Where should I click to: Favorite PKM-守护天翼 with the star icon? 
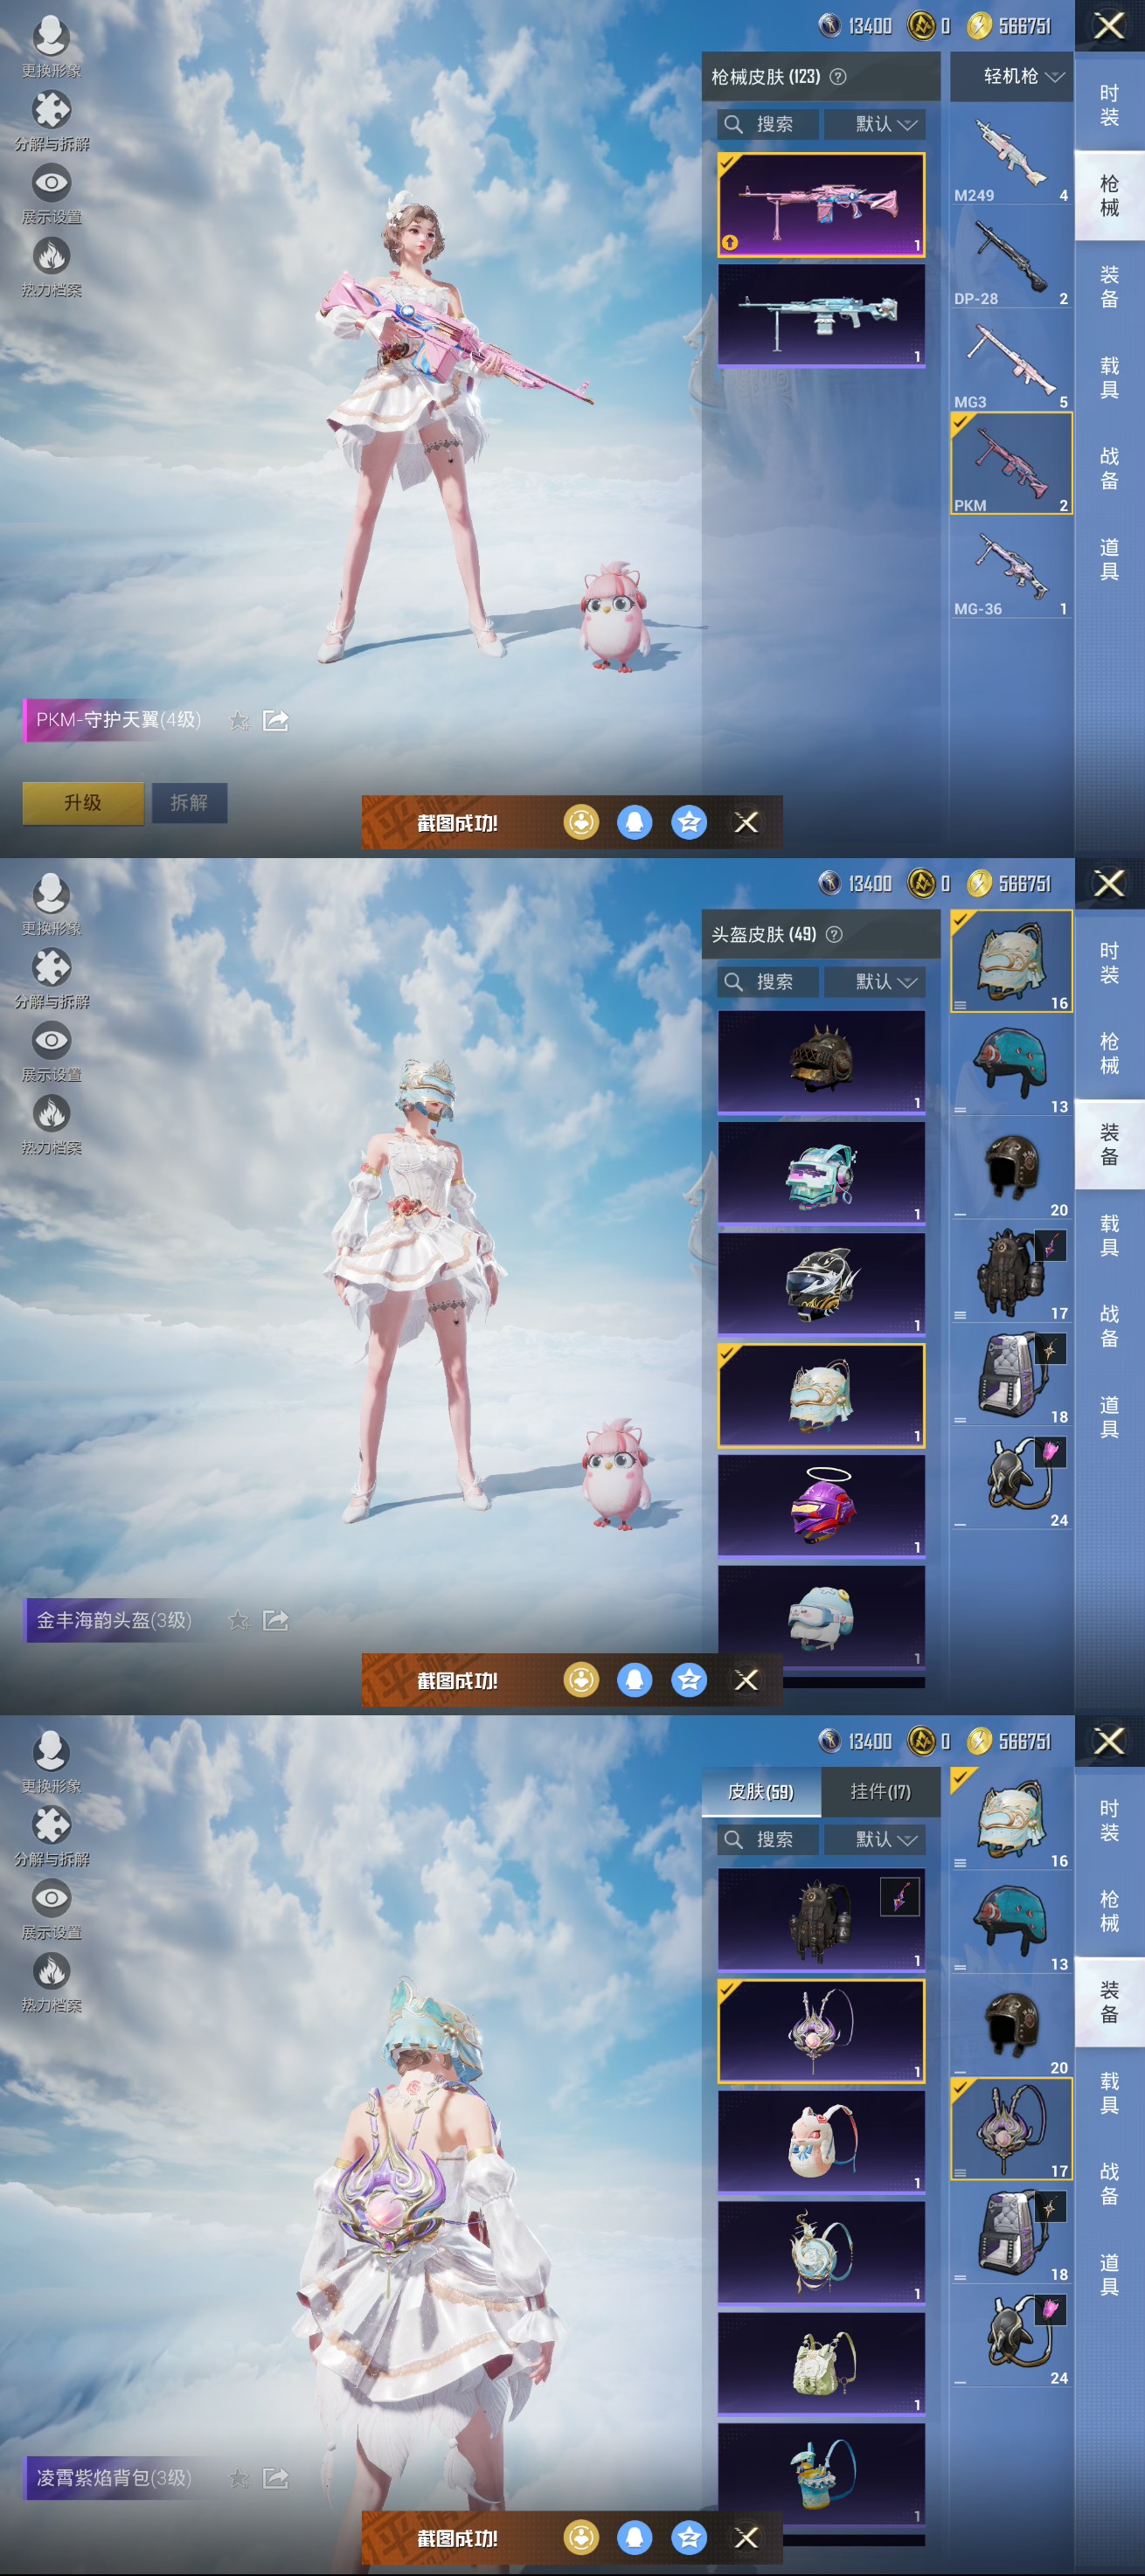coord(238,720)
